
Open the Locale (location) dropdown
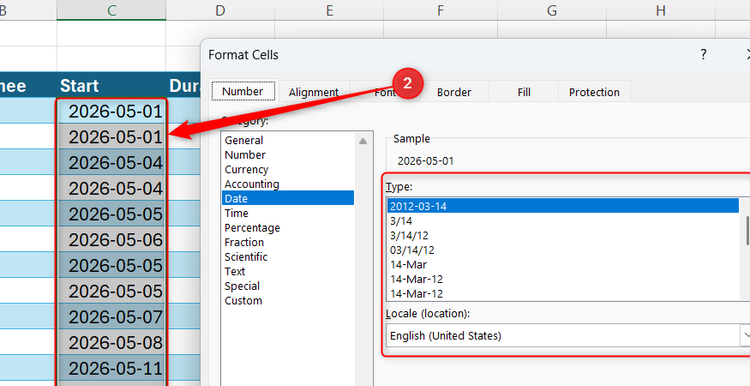[745, 336]
